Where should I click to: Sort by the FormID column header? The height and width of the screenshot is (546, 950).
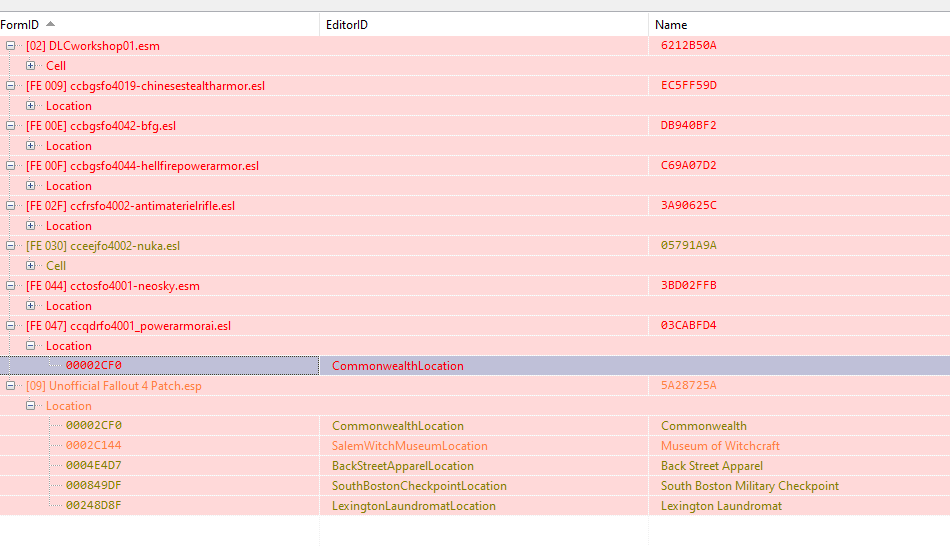point(159,25)
